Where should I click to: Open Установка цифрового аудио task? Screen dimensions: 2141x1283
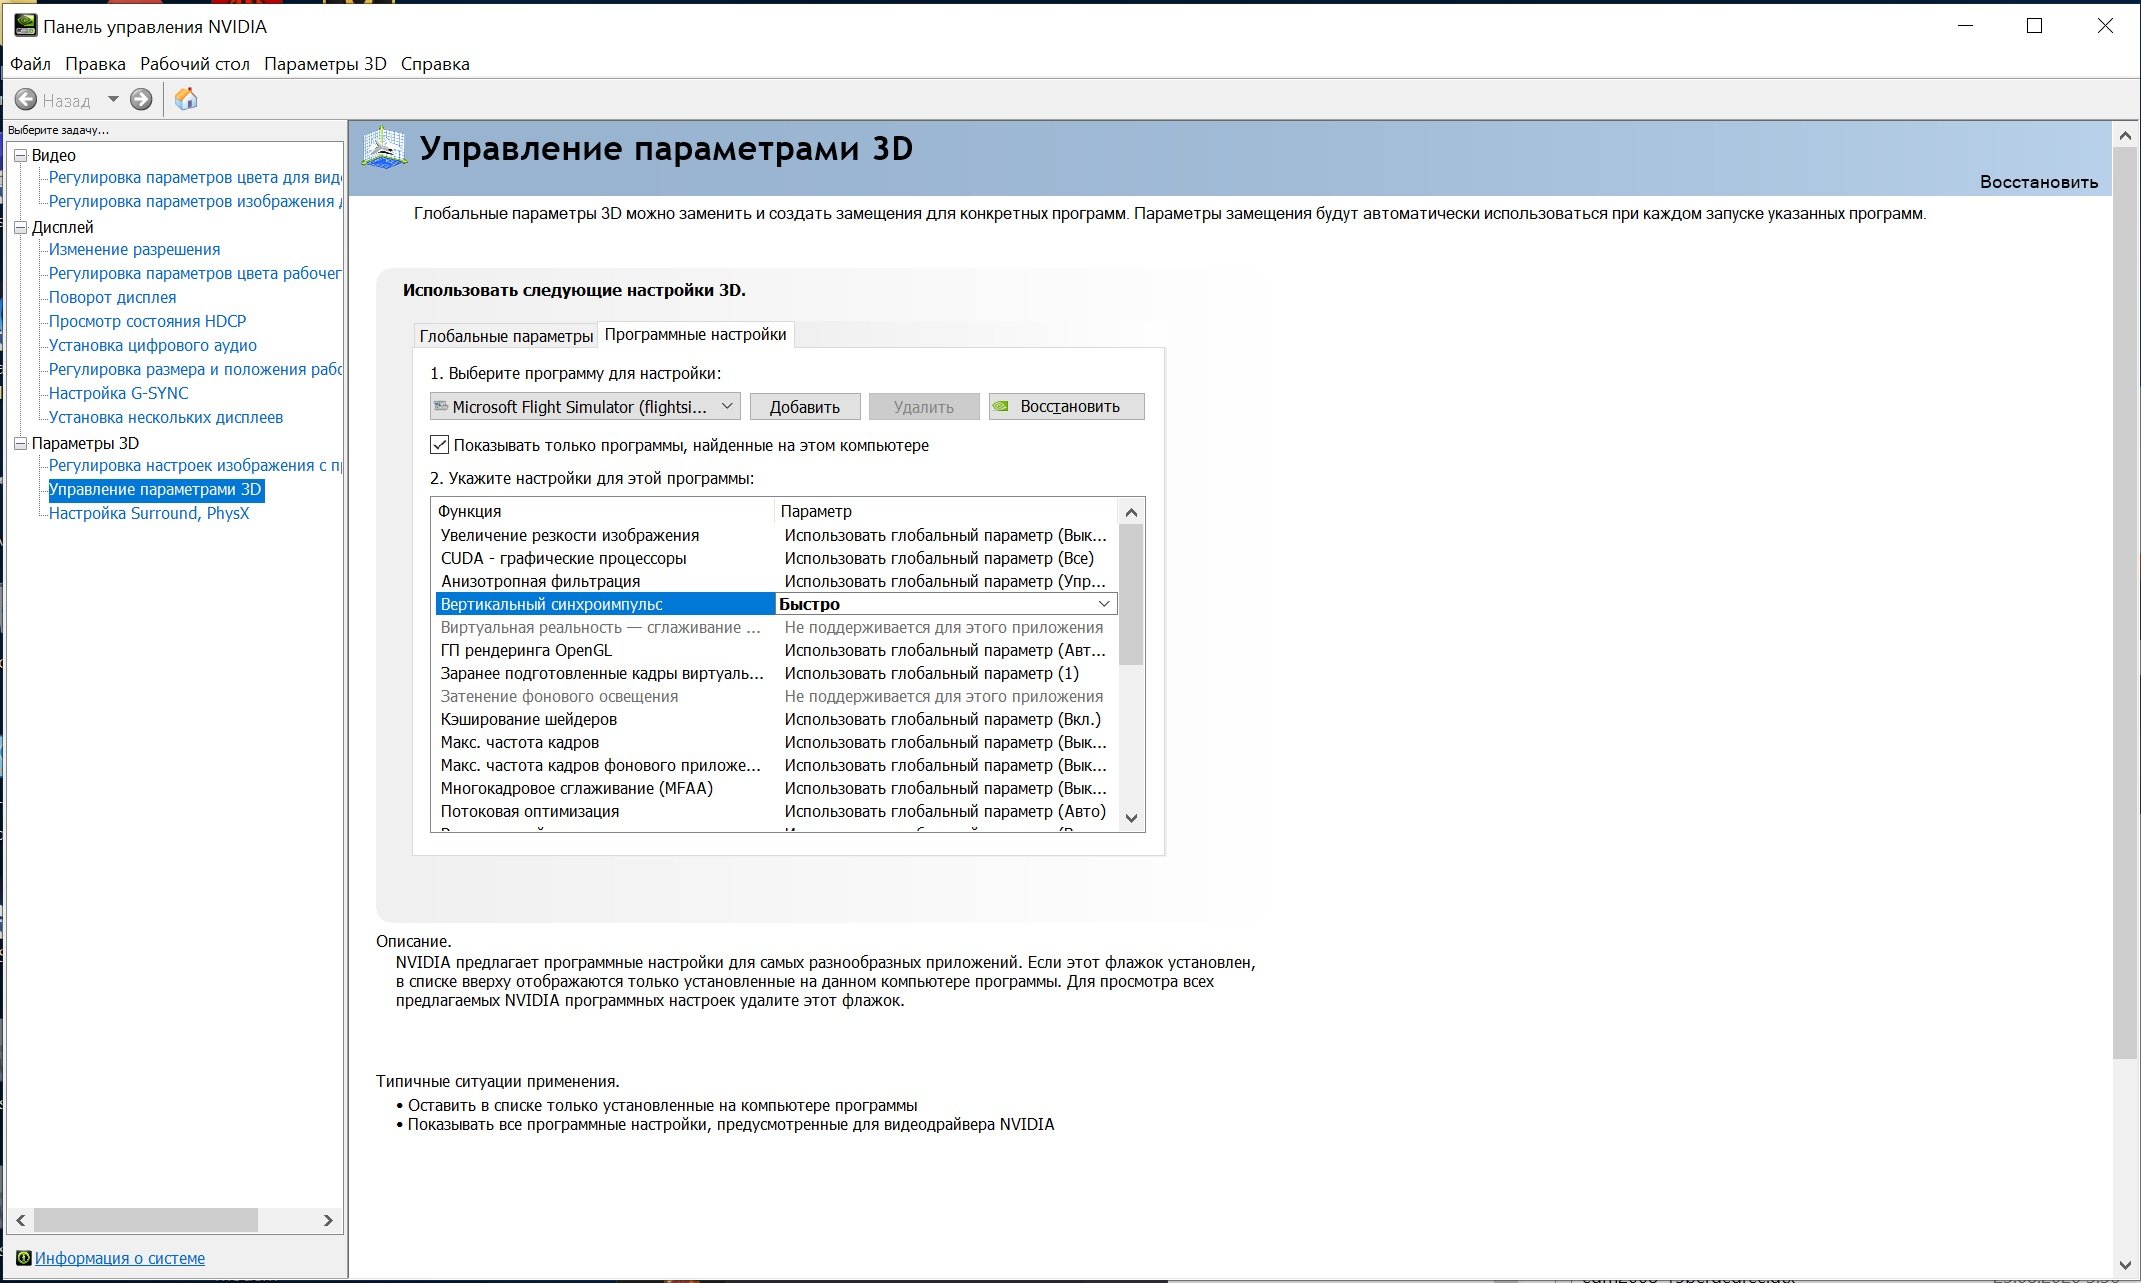[152, 345]
